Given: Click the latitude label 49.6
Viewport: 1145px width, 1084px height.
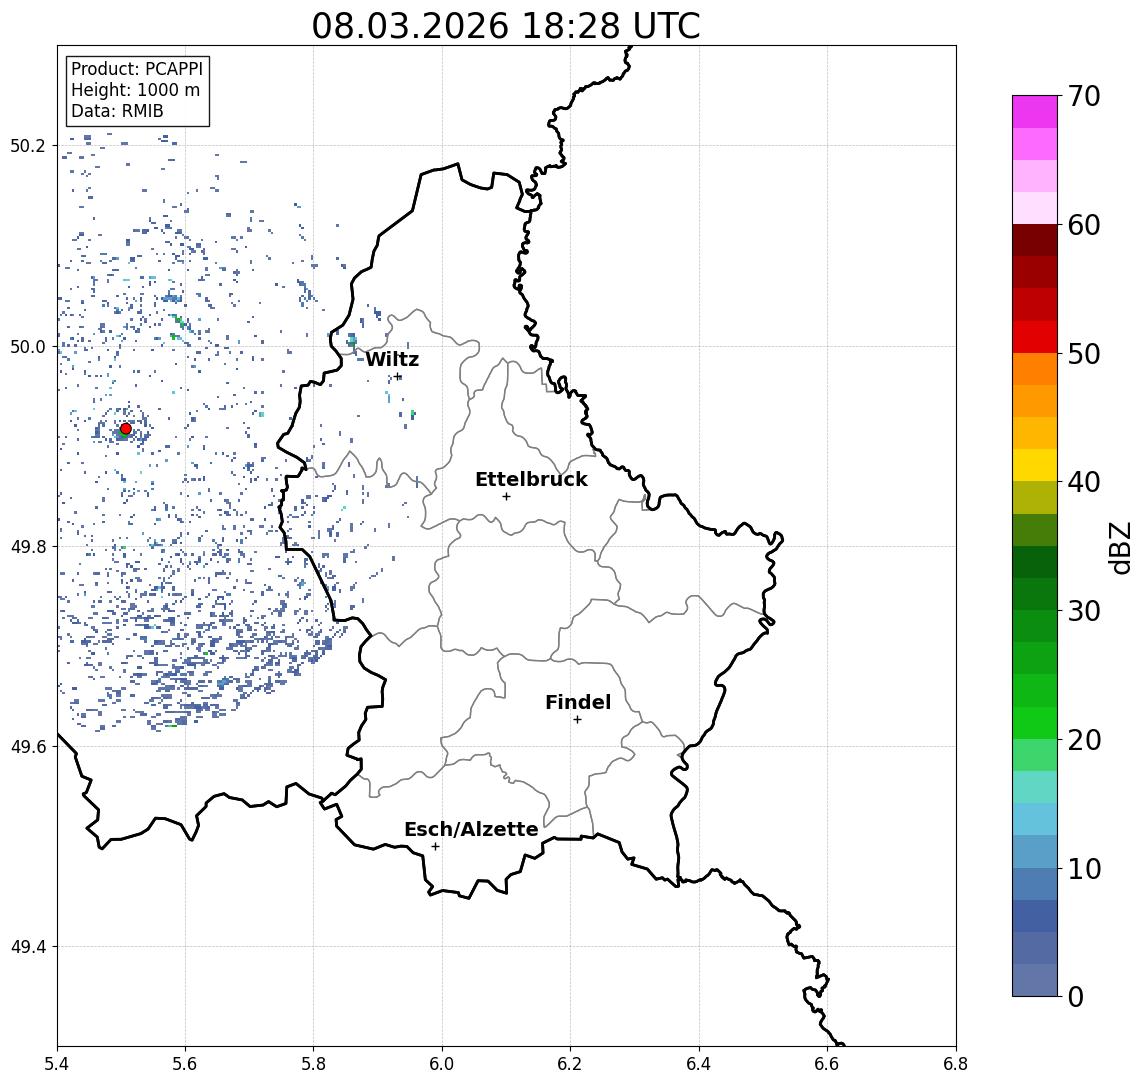Looking at the screenshot, I should (x=28, y=747).
